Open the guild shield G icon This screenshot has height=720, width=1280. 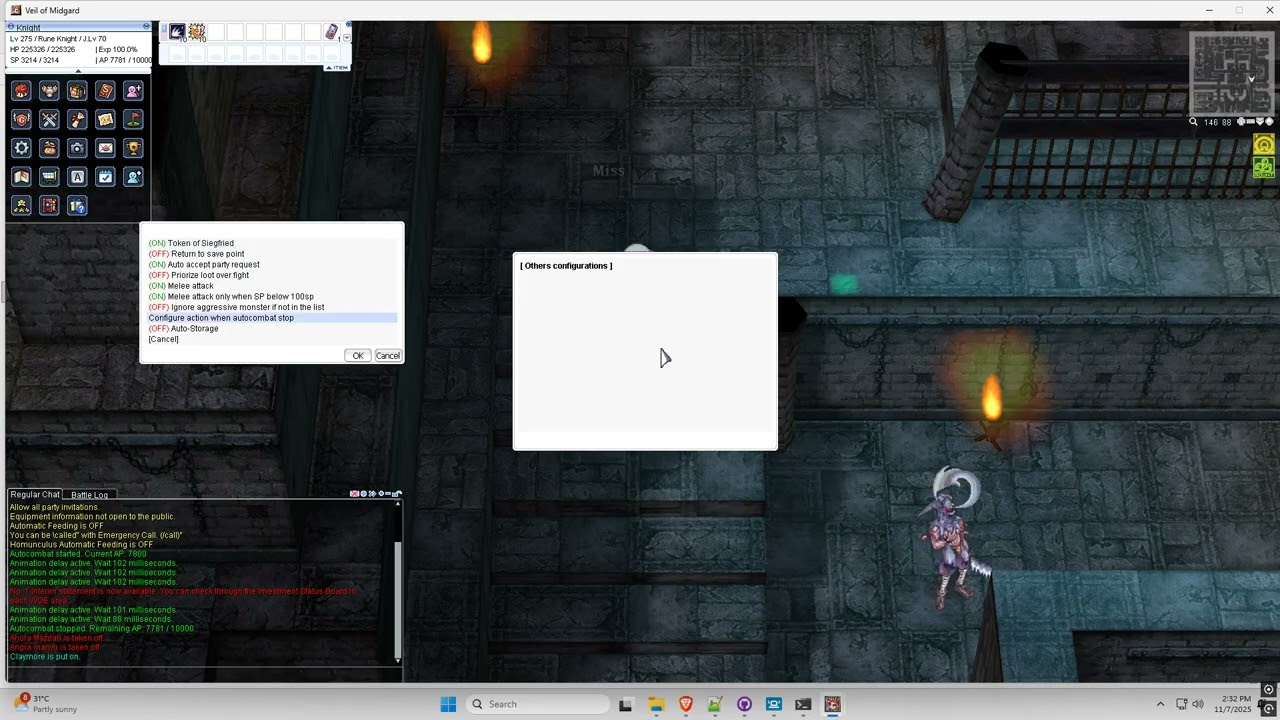point(21,119)
